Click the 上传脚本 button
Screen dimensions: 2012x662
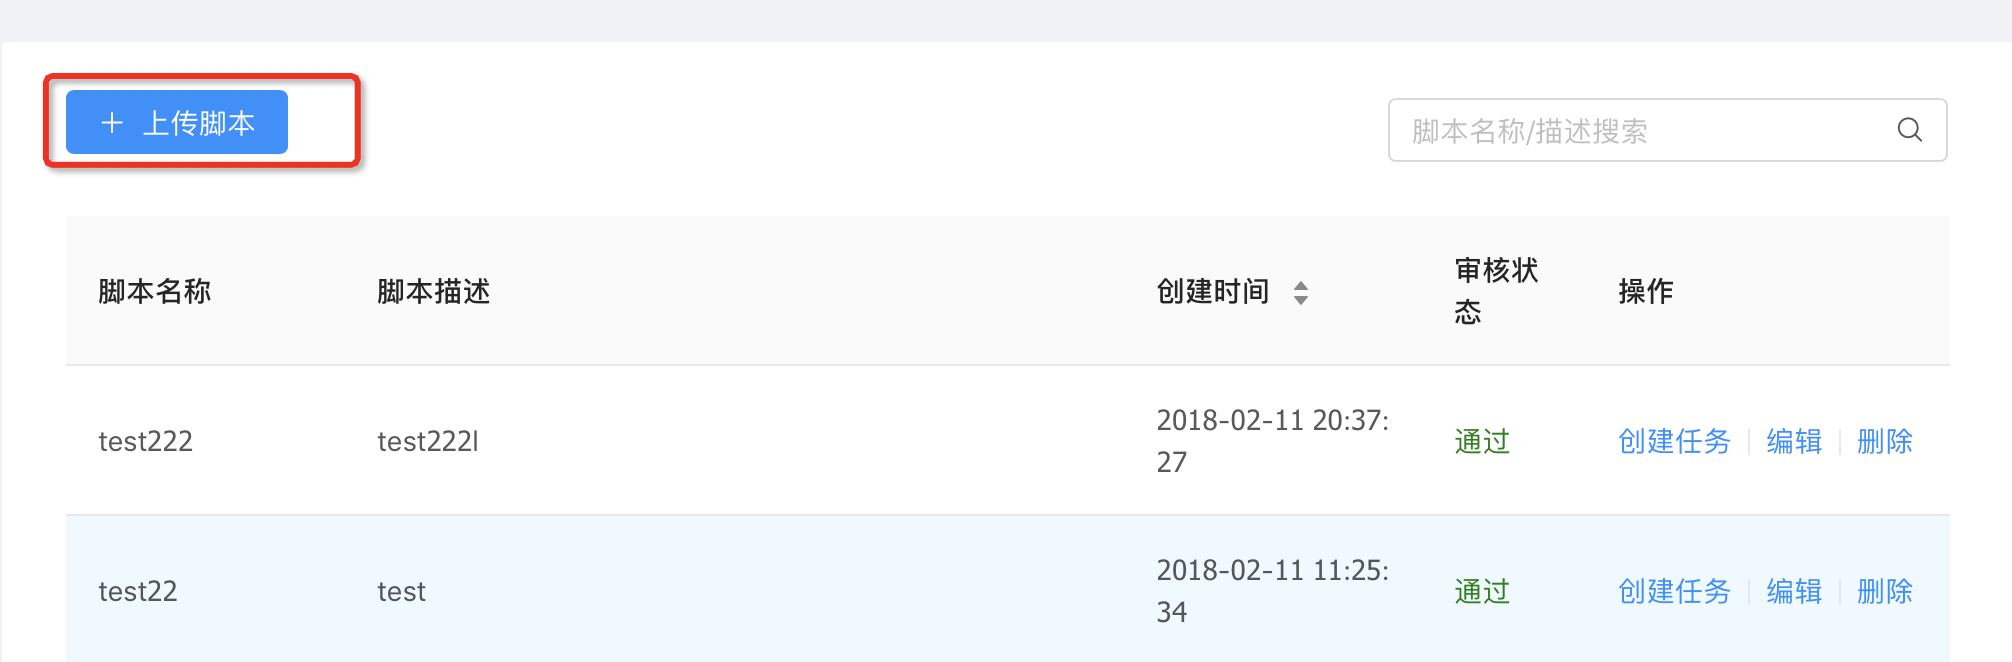pyautogui.click(x=175, y=122)
